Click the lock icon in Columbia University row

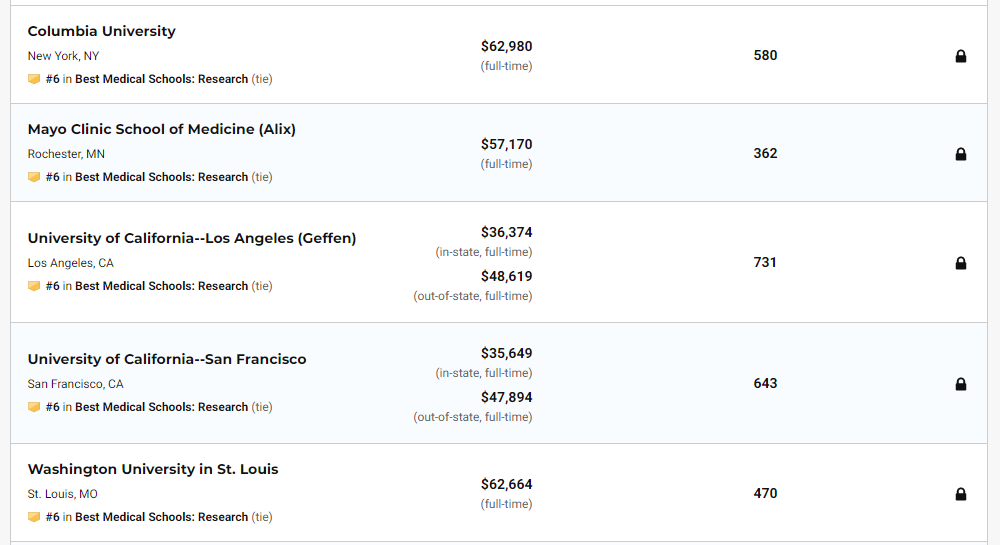(961, 56)
